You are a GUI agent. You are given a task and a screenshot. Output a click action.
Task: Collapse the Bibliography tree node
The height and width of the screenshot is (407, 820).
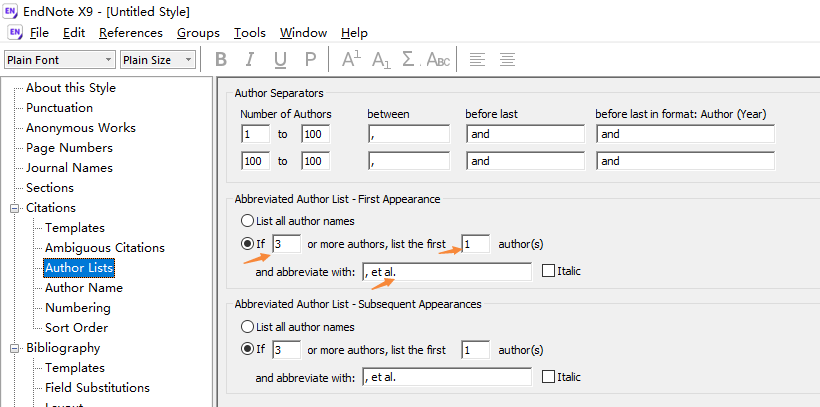[x=15, y=348]
